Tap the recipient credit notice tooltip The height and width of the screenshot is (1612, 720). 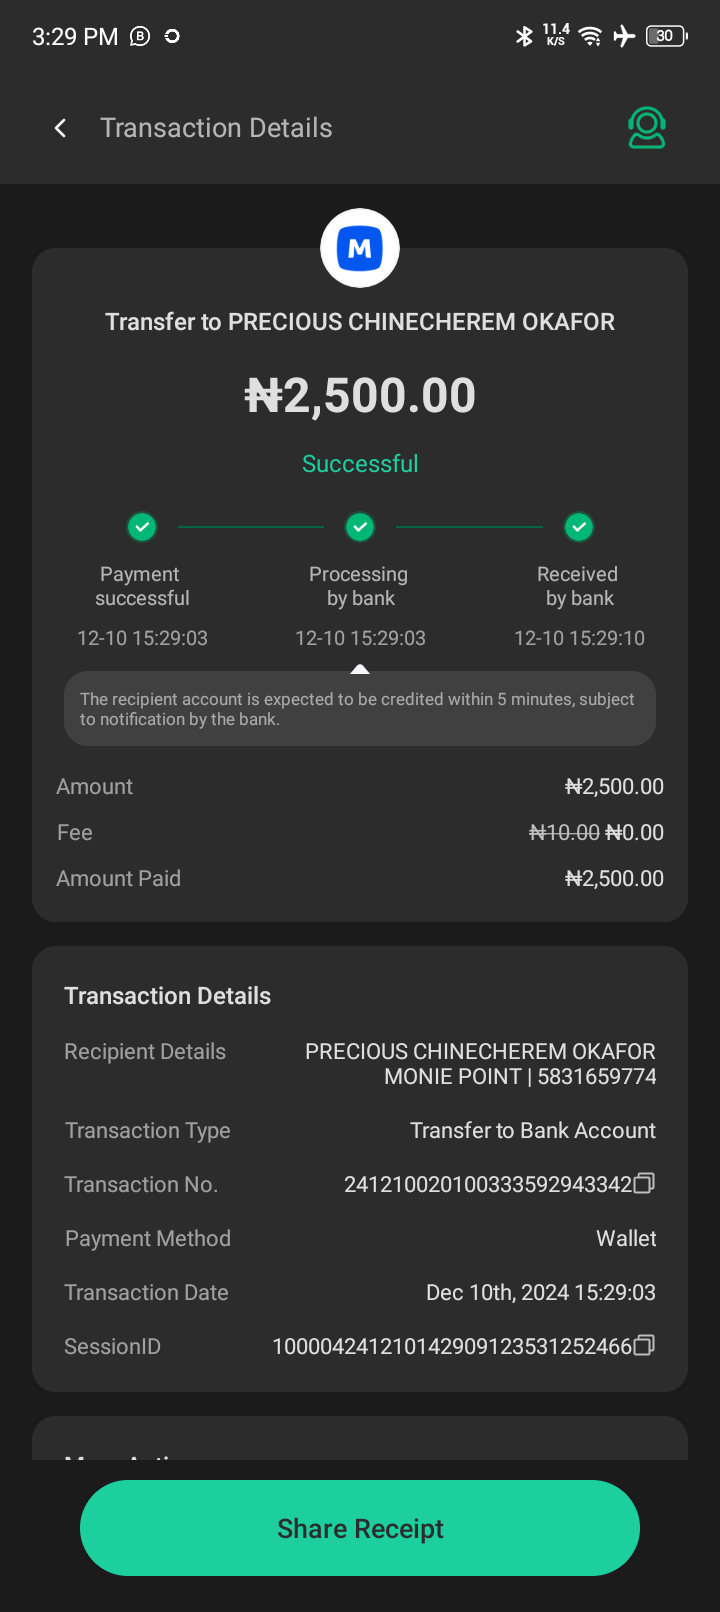360,709
